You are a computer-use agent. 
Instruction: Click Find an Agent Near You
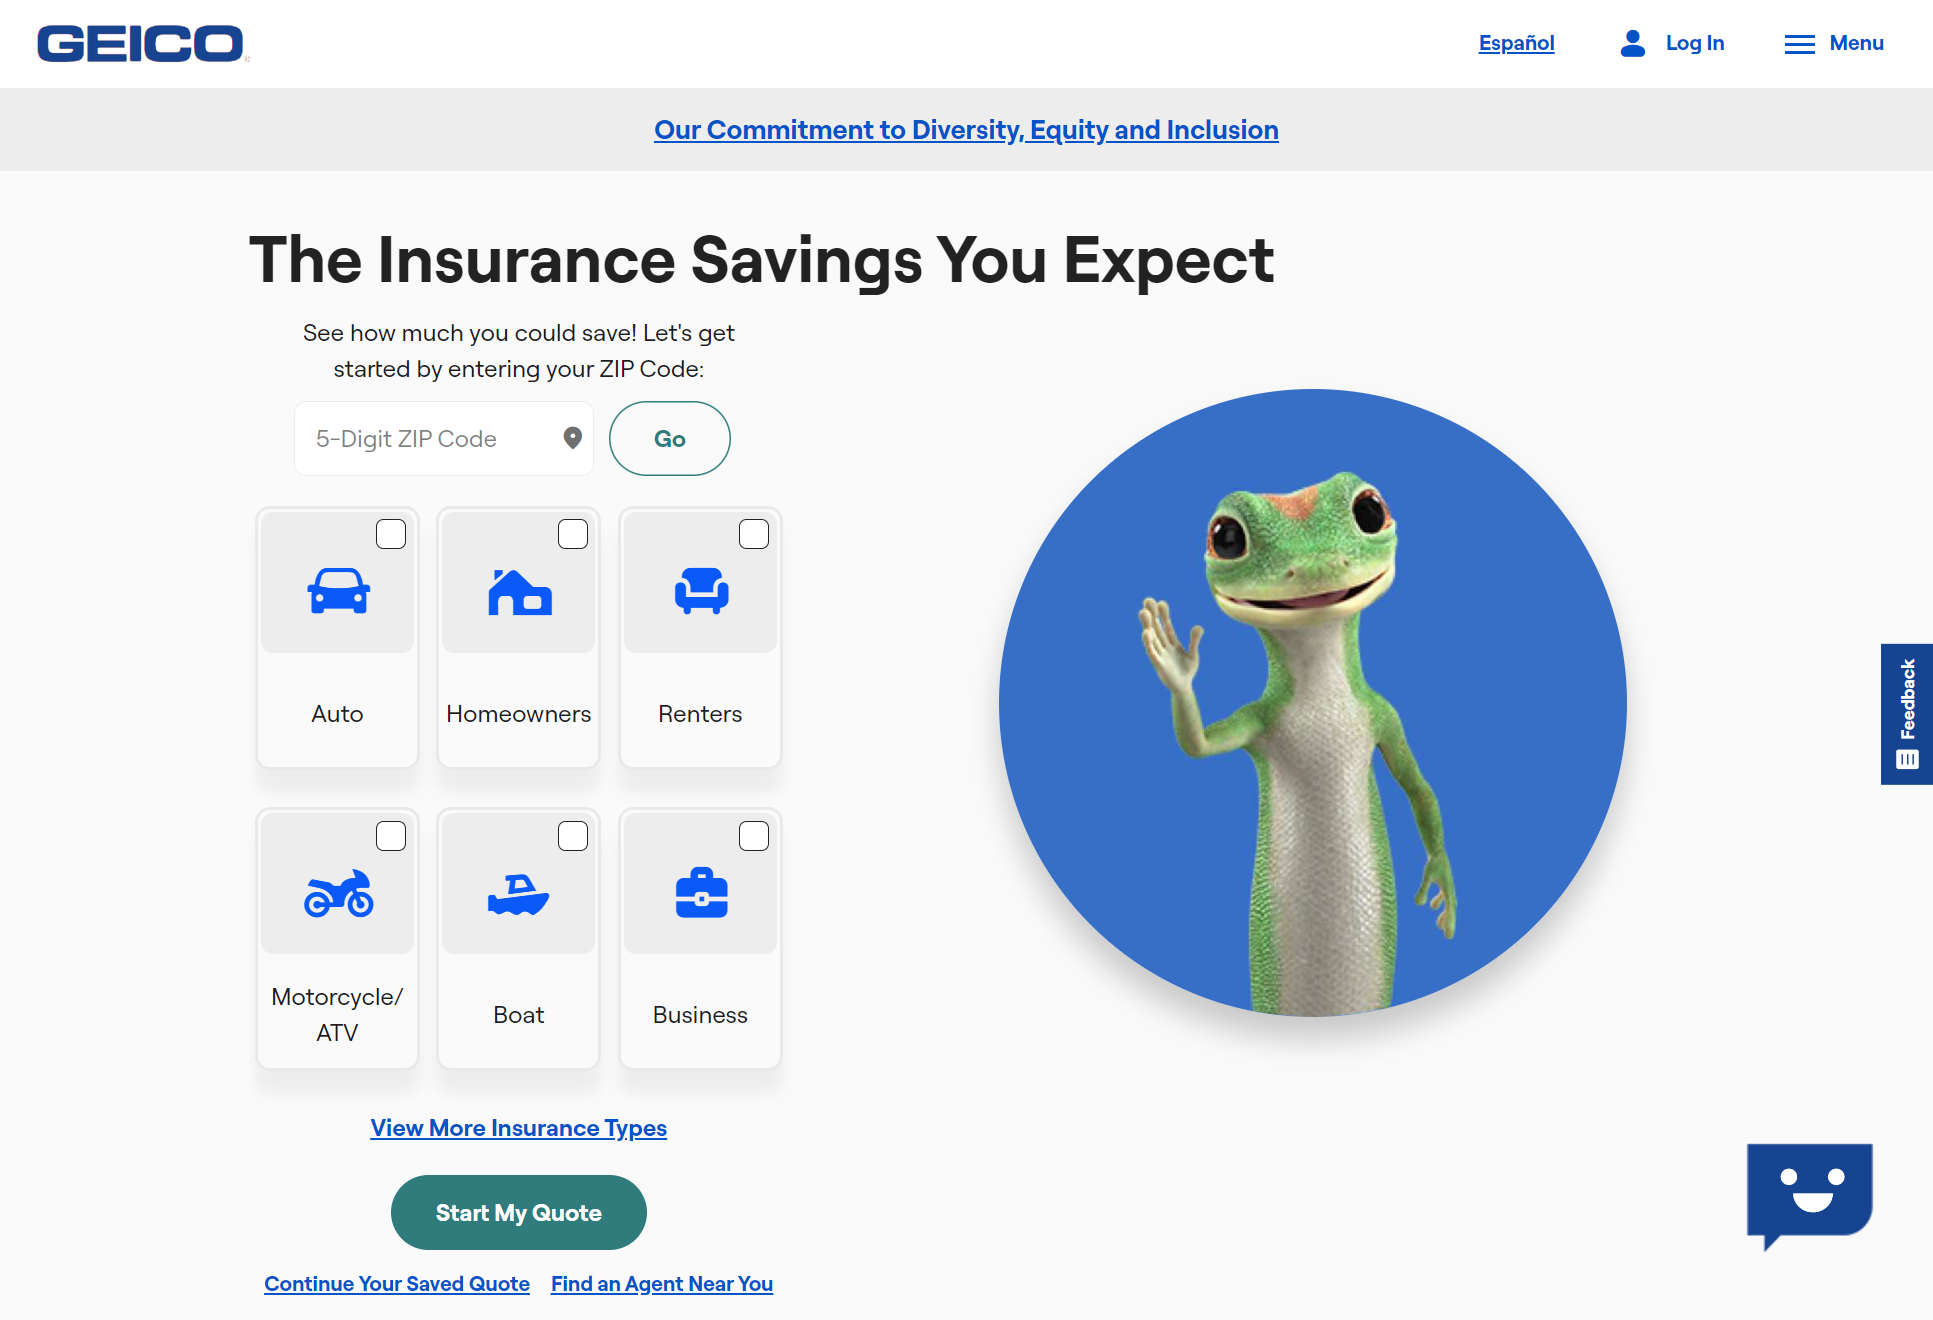[660, 1283]
